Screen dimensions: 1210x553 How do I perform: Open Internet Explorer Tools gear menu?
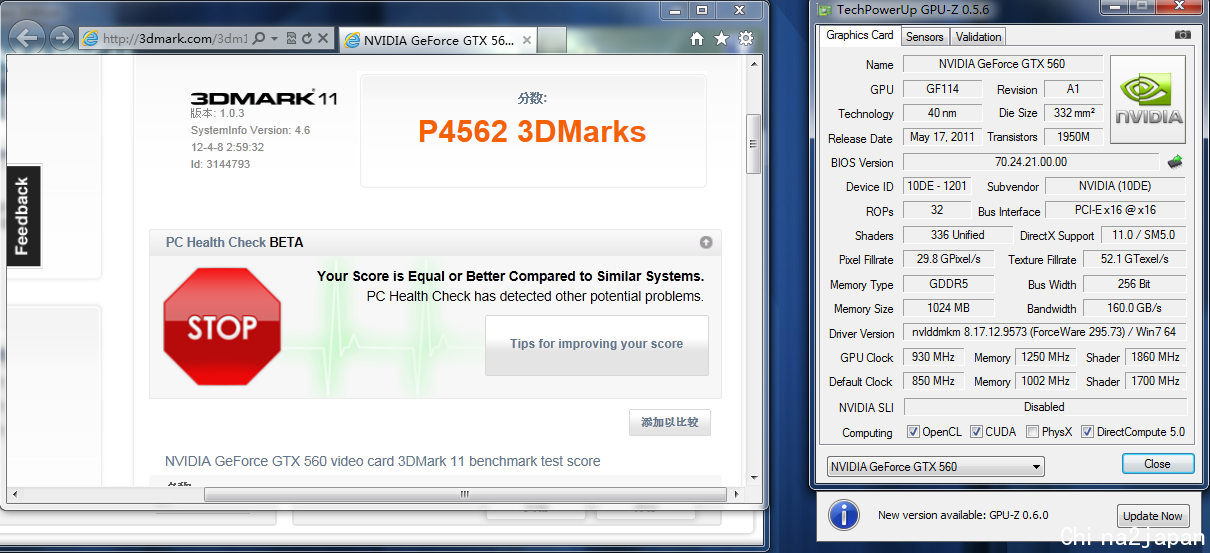point(746,39)
